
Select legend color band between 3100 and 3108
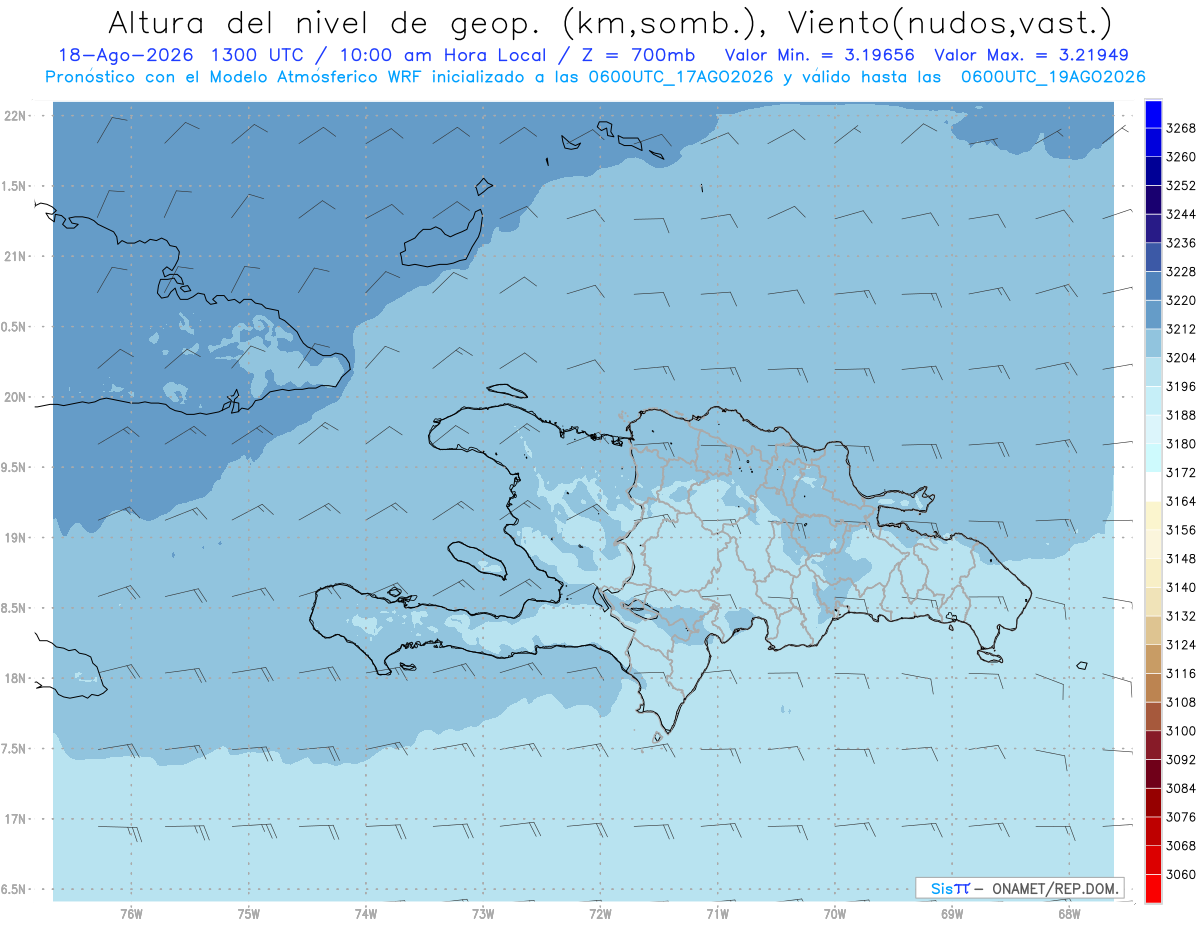click(x=1153, y=716)
